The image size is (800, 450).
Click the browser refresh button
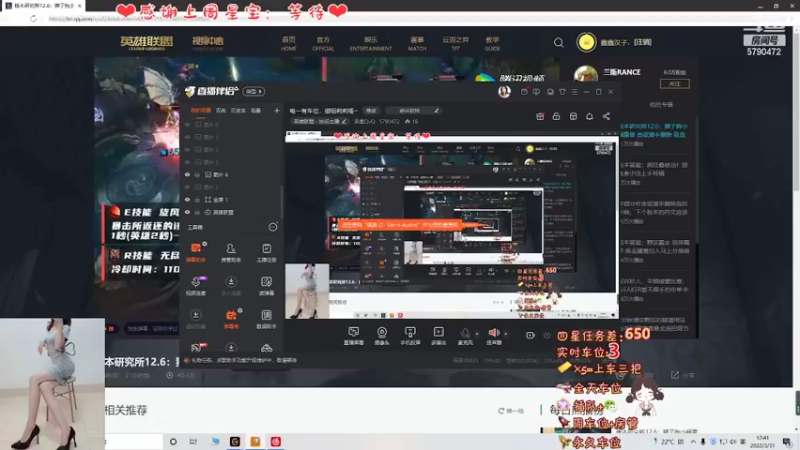click(x=33, y=19)
